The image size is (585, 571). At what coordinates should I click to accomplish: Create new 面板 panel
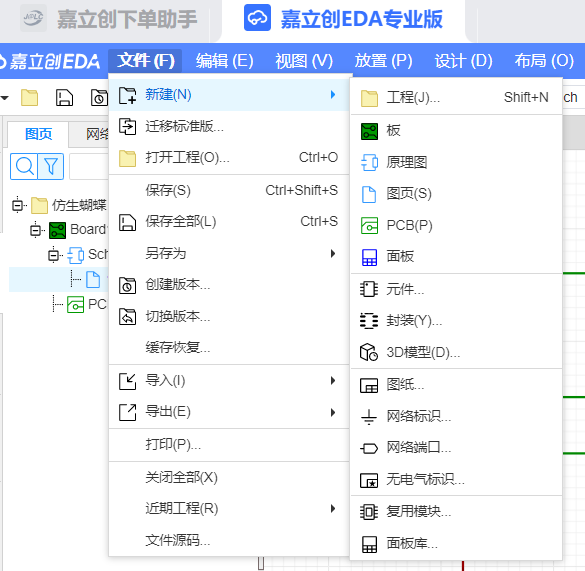coord(456,257)
